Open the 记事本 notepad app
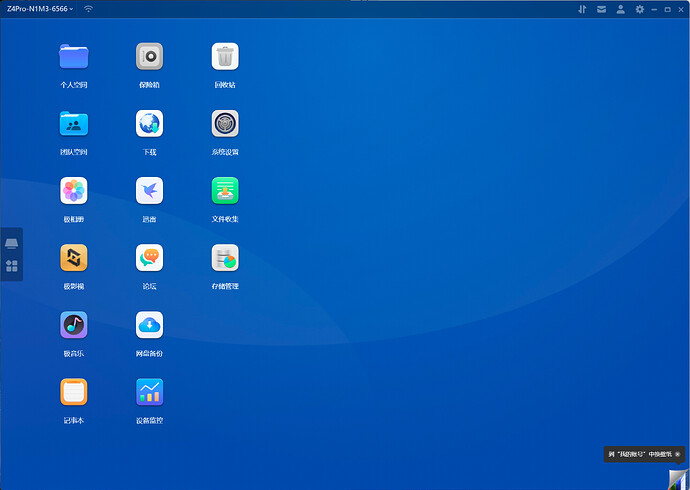 (x=74, y=392)
